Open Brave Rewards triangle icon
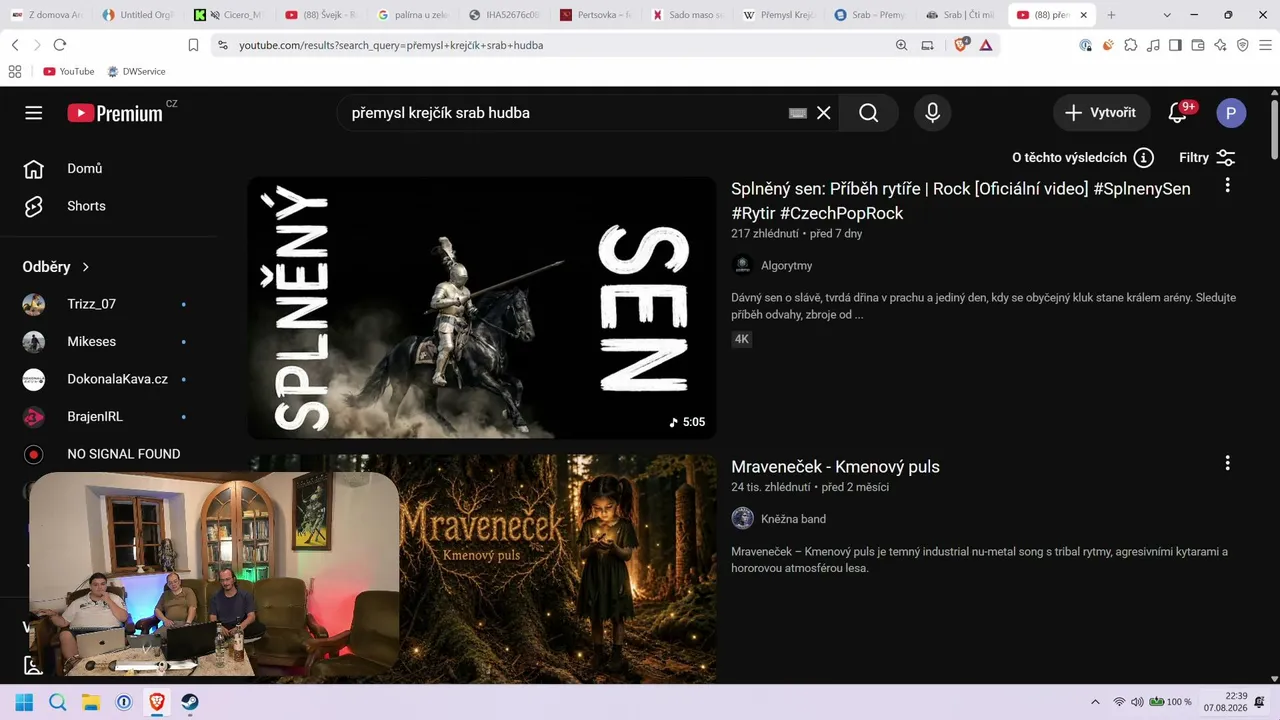This screenshot has width=1280, height=720. [986, 45]
